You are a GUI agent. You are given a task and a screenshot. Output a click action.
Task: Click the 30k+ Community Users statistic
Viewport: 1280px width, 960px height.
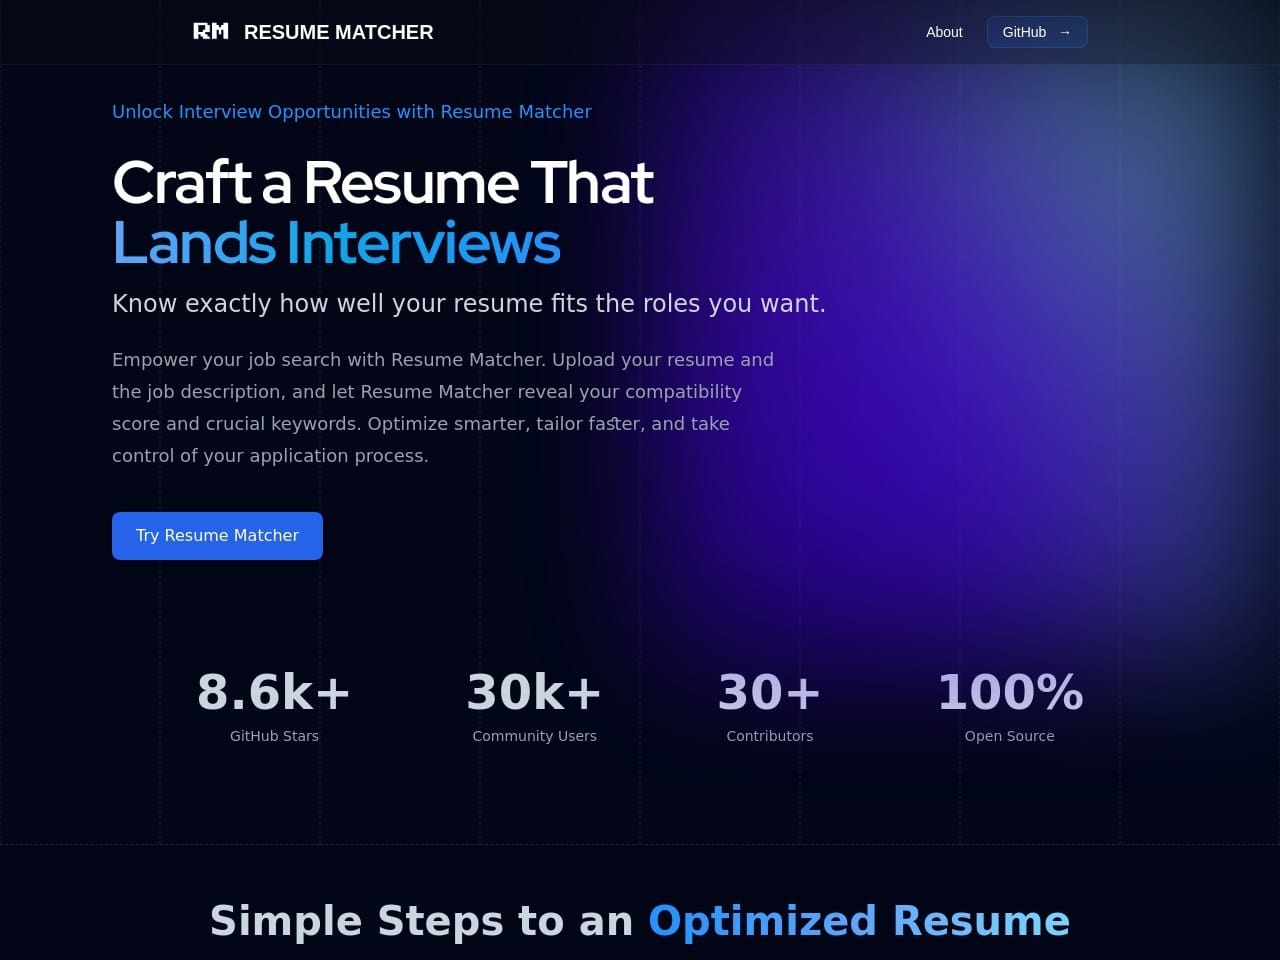[534, 691]
